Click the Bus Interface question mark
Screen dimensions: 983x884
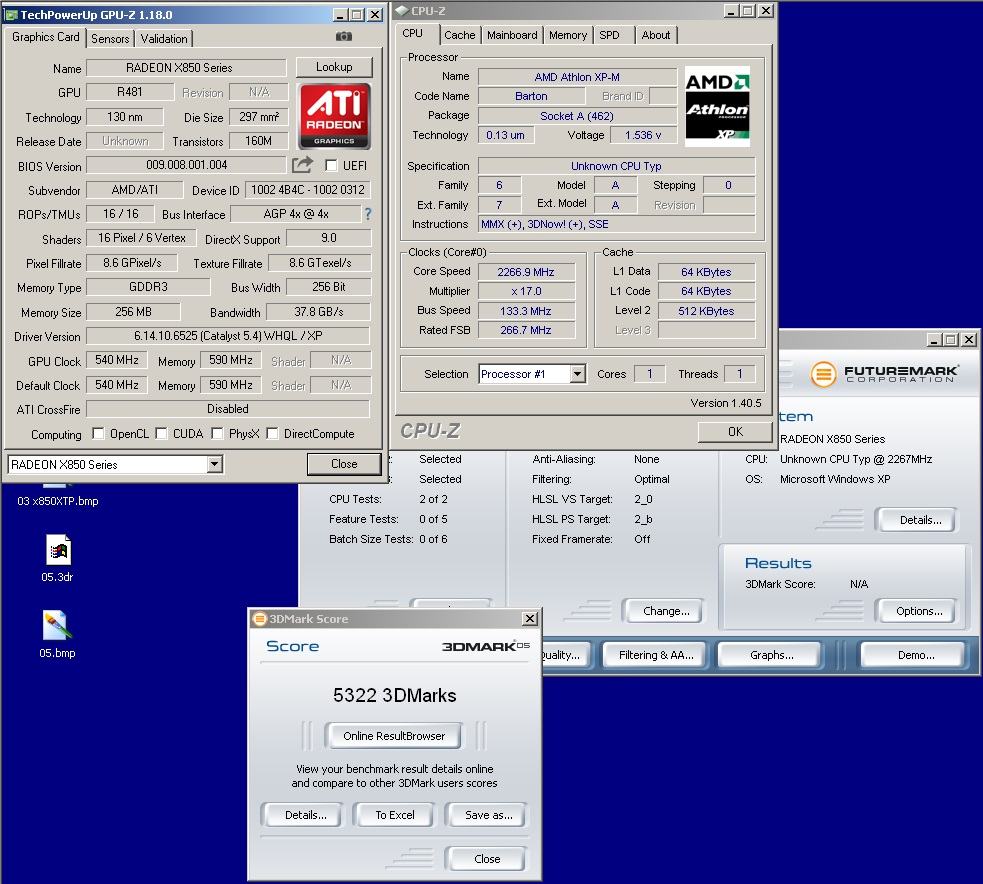[367, 214]
